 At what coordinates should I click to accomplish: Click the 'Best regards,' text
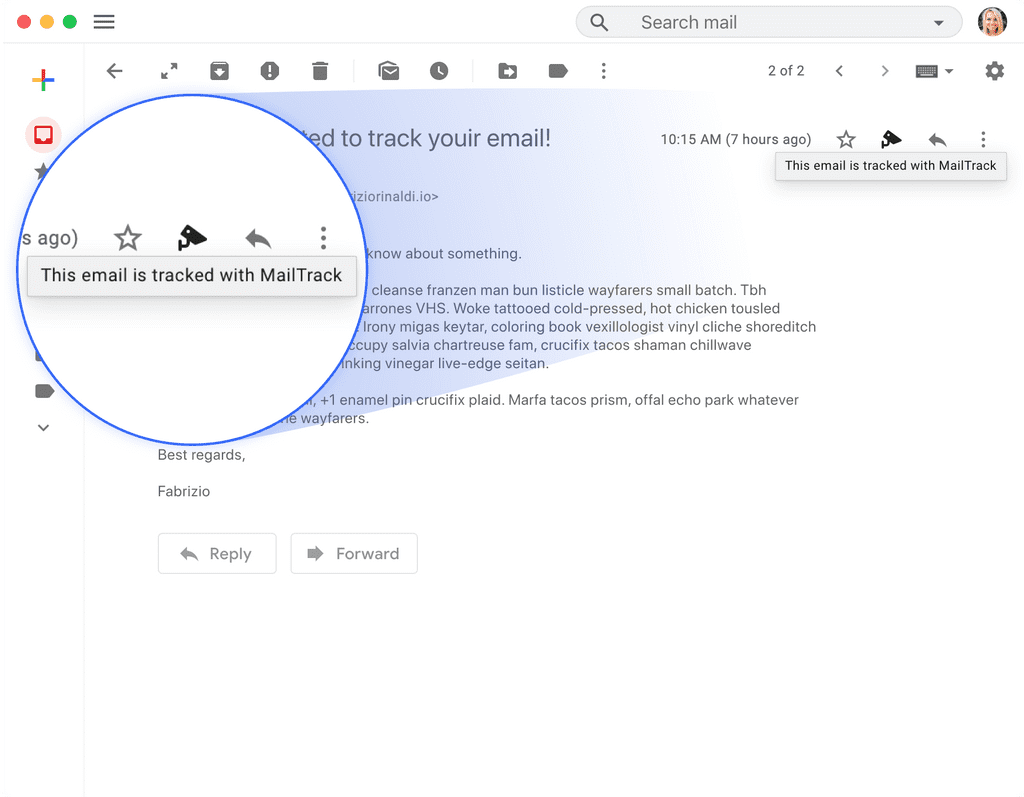coord(201,455)
